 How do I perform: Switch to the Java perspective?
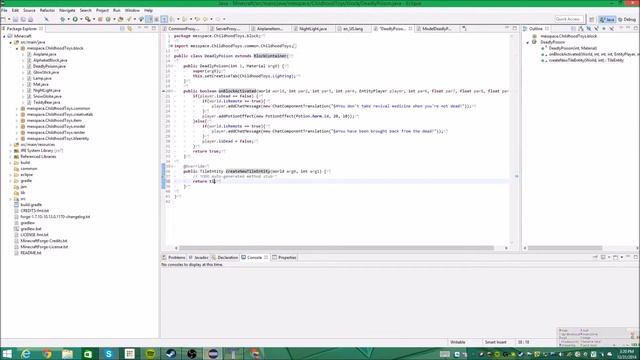pos(607,19)
